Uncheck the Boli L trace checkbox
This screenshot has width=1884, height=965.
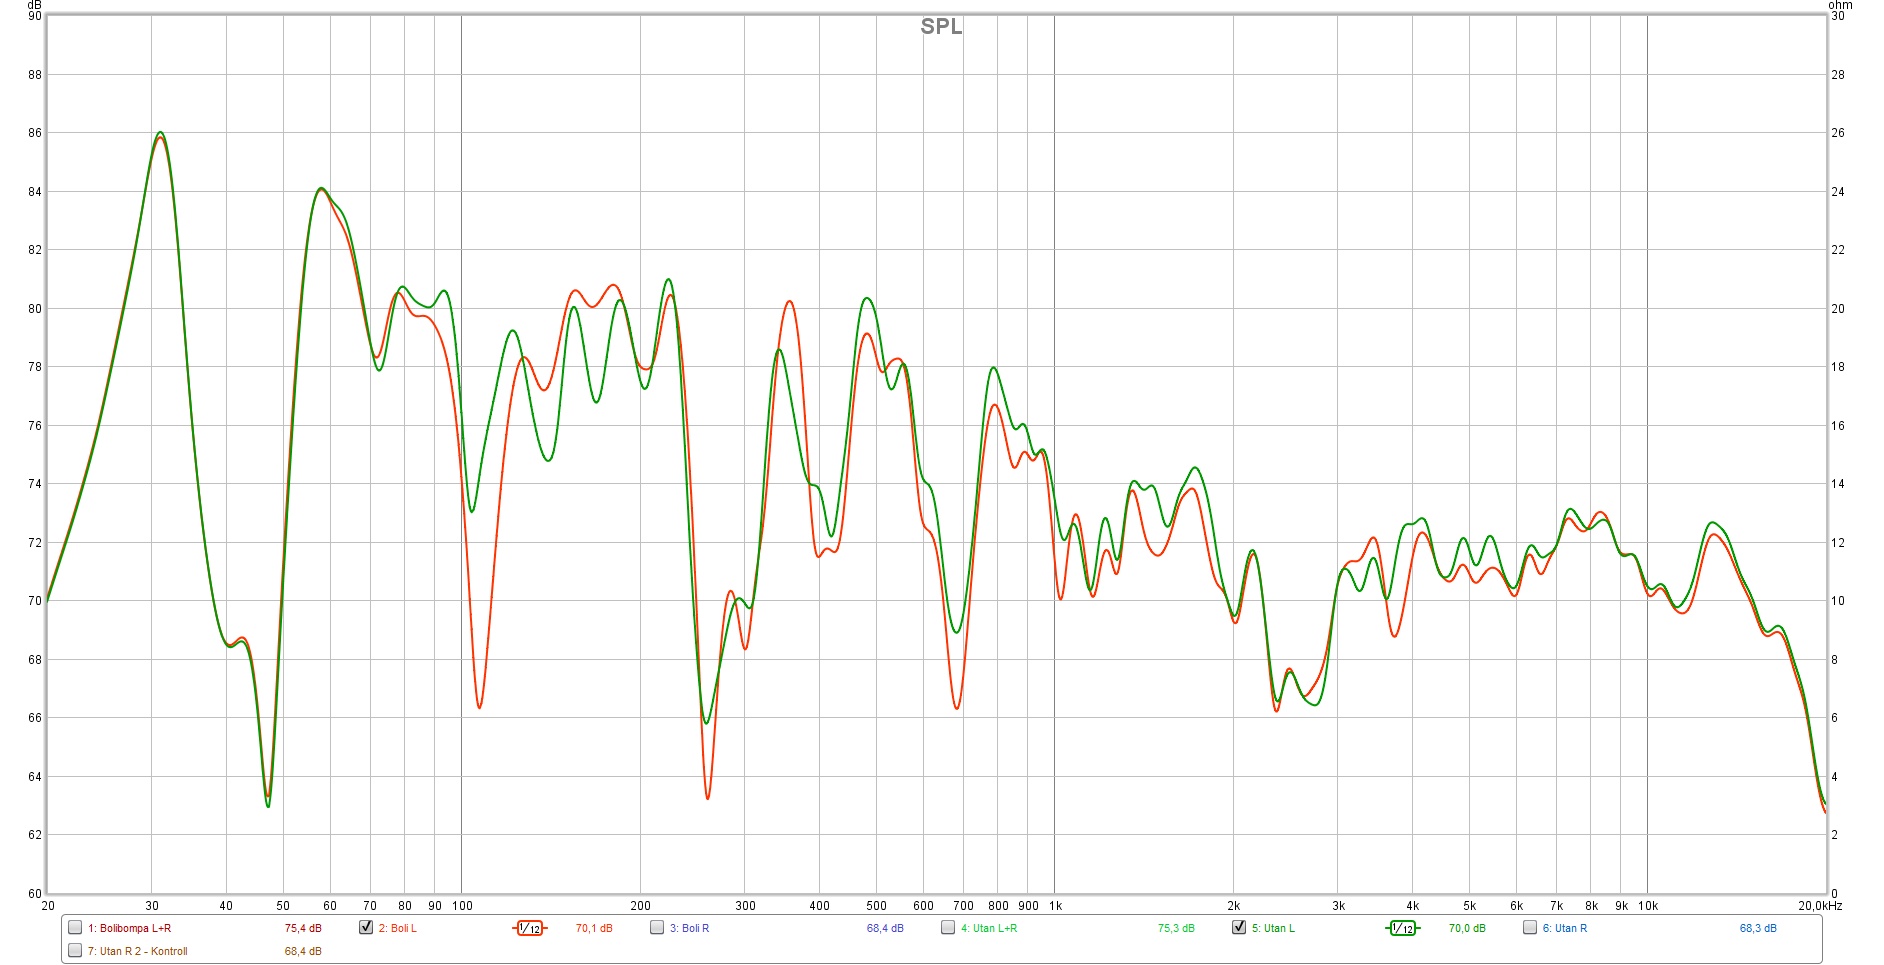tap(366, 928)
